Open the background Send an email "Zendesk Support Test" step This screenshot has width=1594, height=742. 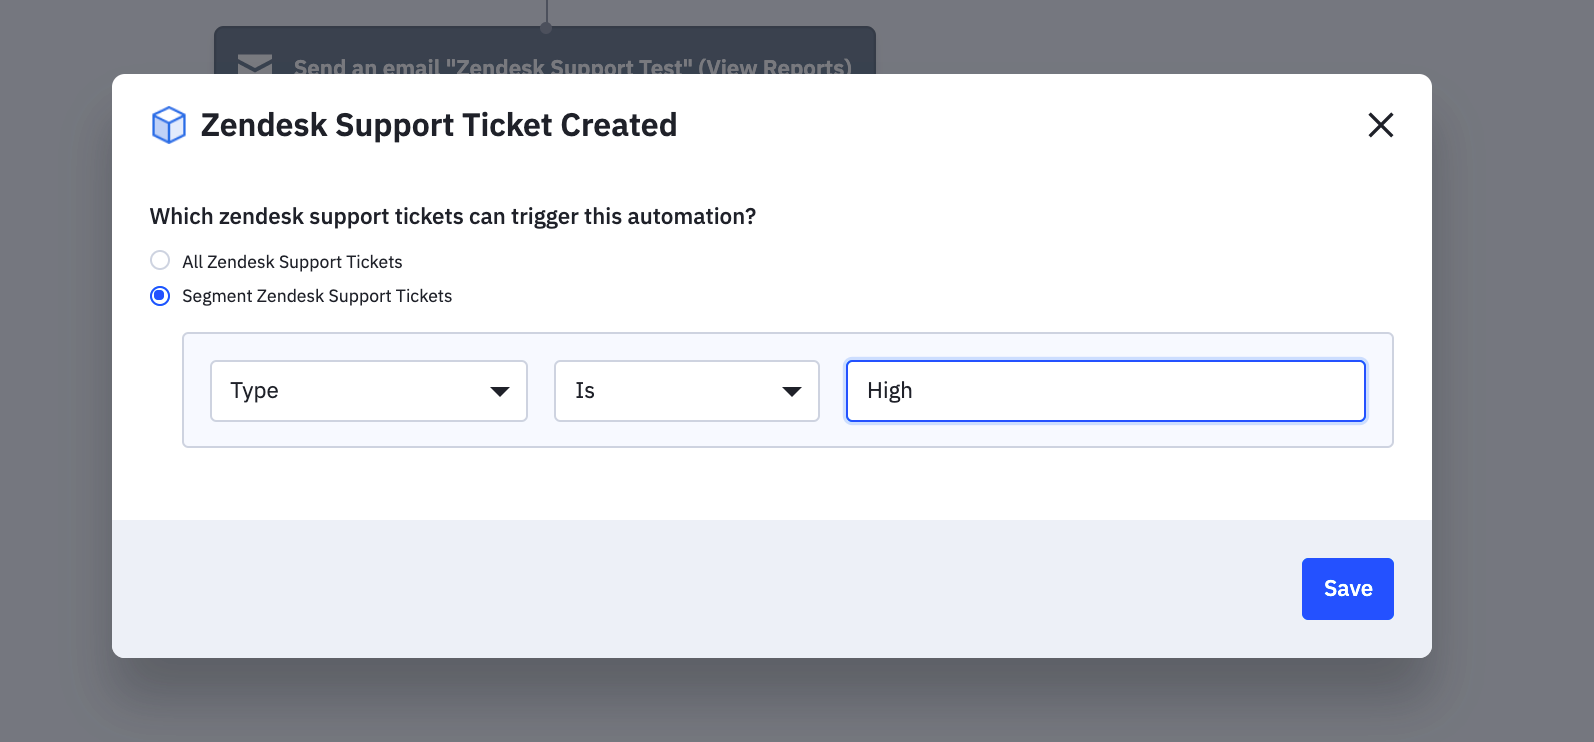click(545, 51)
